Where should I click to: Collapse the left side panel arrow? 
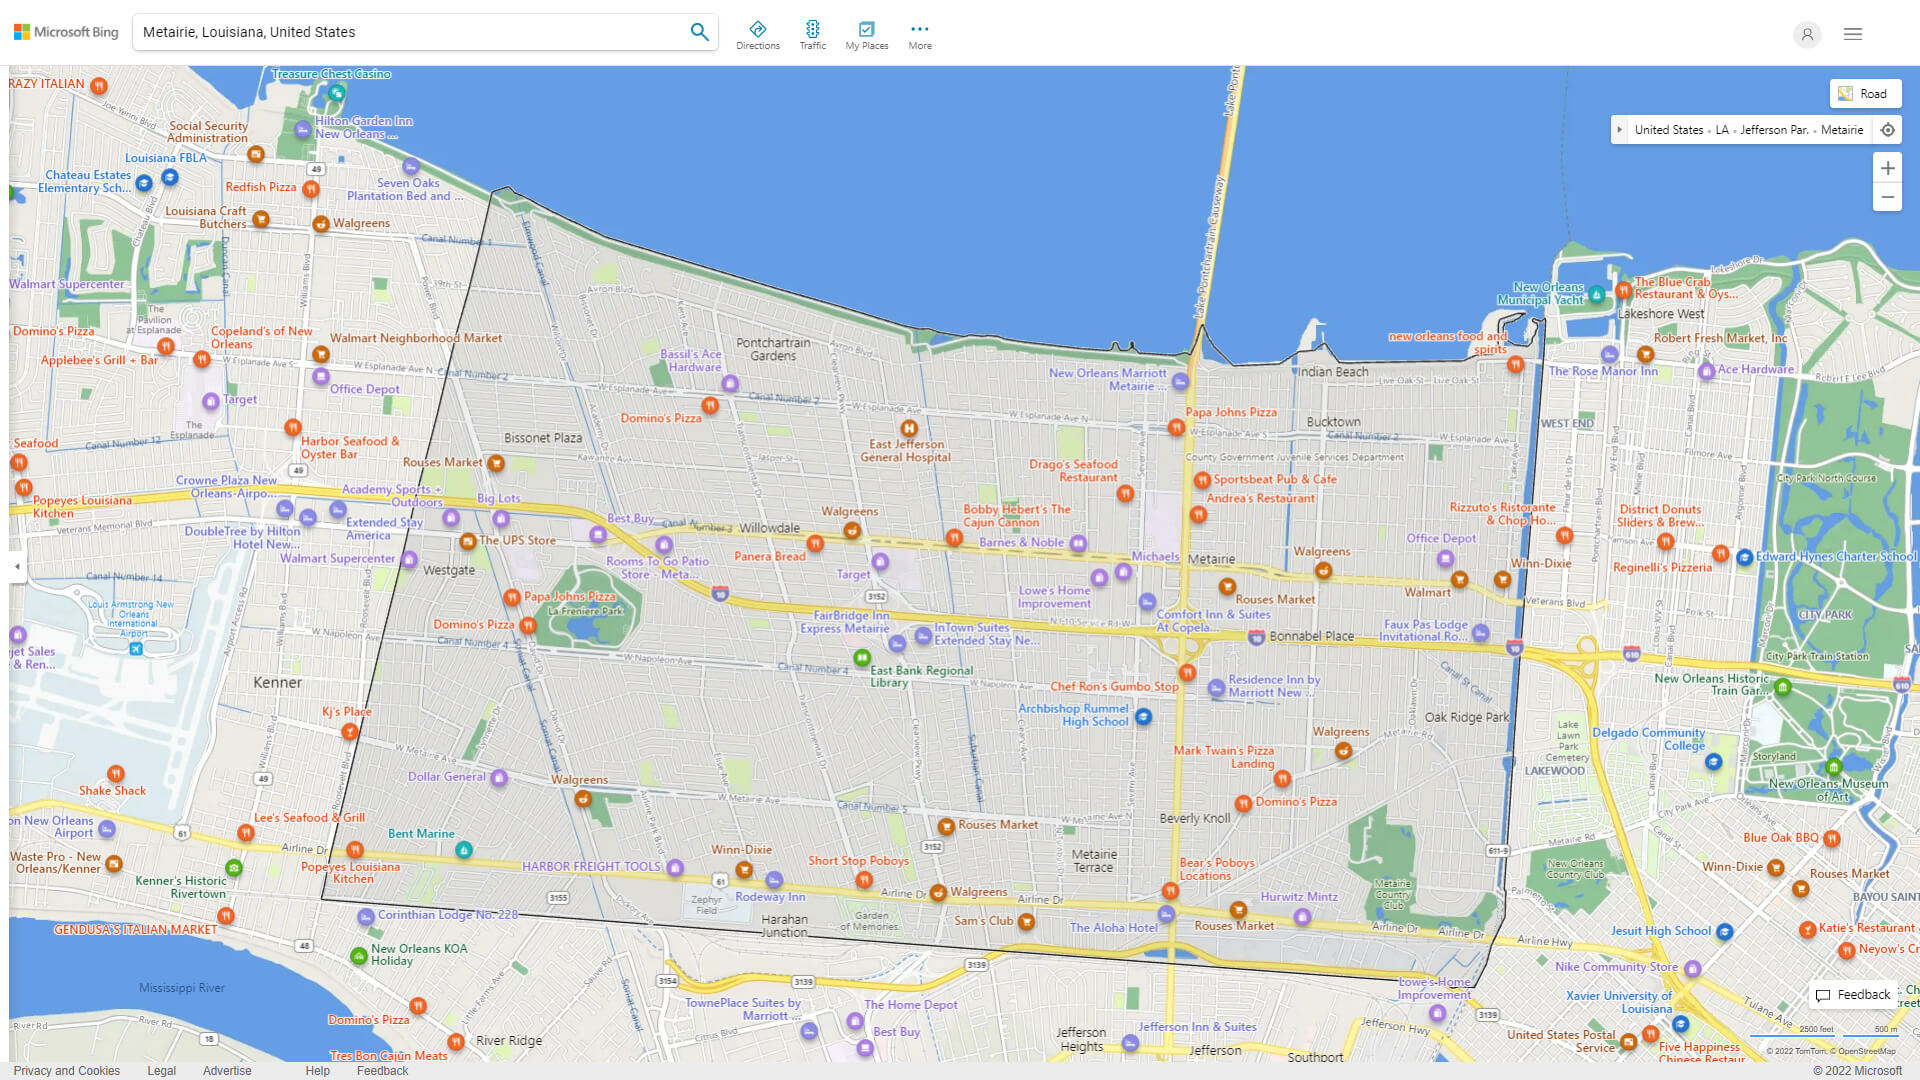[x=16, y=566]
